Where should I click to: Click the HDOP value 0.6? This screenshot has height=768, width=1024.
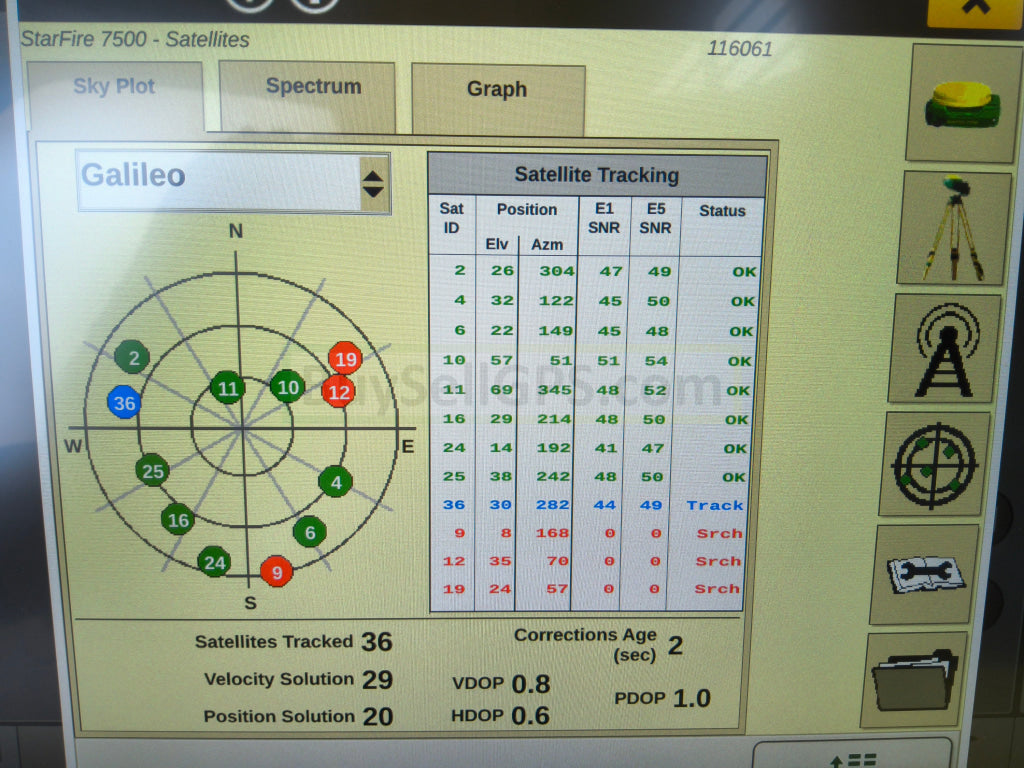[530, 716]
